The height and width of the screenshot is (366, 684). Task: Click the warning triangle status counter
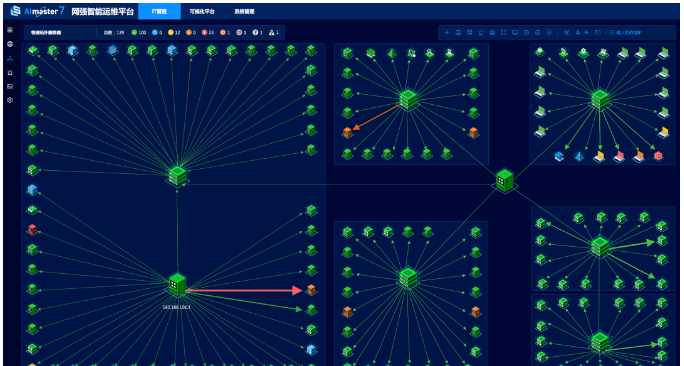[x=274, y=32]
